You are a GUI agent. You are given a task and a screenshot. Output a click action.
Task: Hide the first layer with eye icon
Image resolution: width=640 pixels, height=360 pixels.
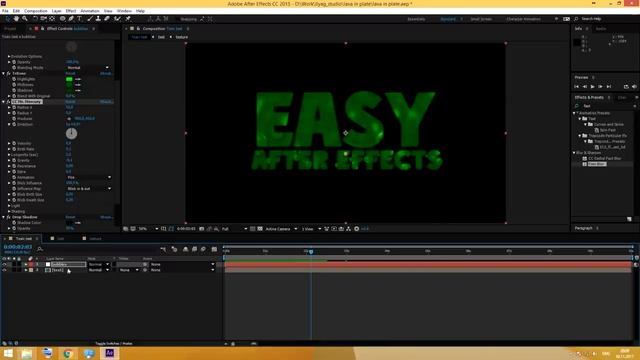[x=4, y=264]
